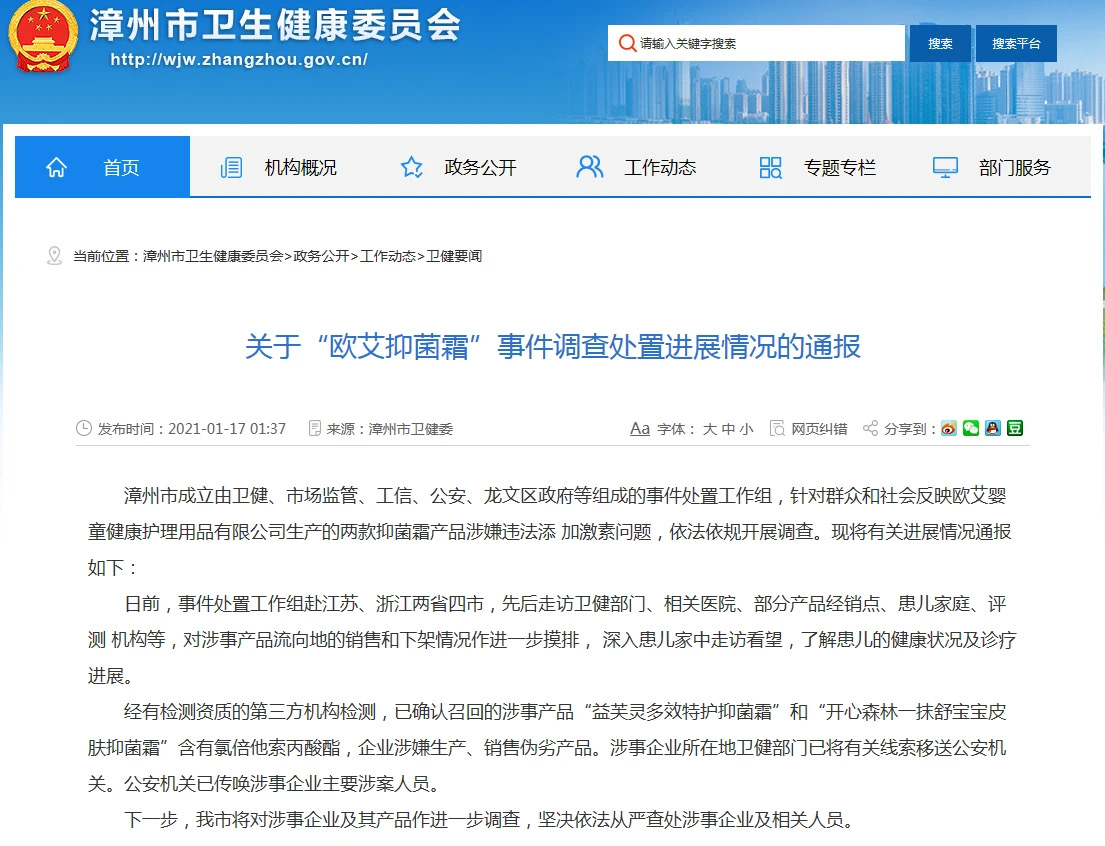Open the 政务公开 menu item

[x=480, y=168]
